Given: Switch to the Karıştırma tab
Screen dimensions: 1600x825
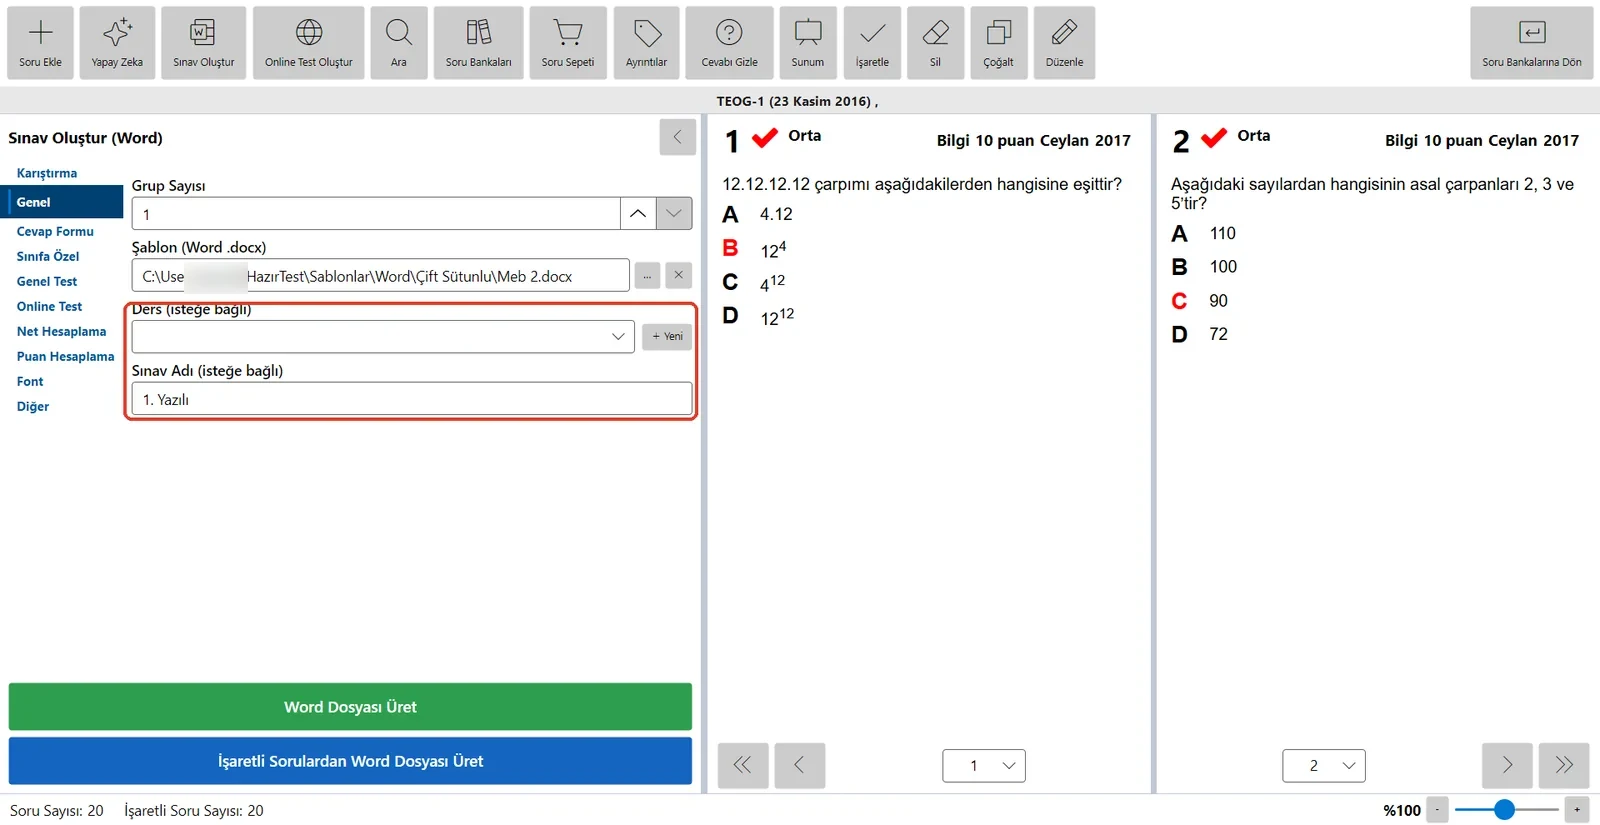Looking at the screenshot, I should coord(47,173).
